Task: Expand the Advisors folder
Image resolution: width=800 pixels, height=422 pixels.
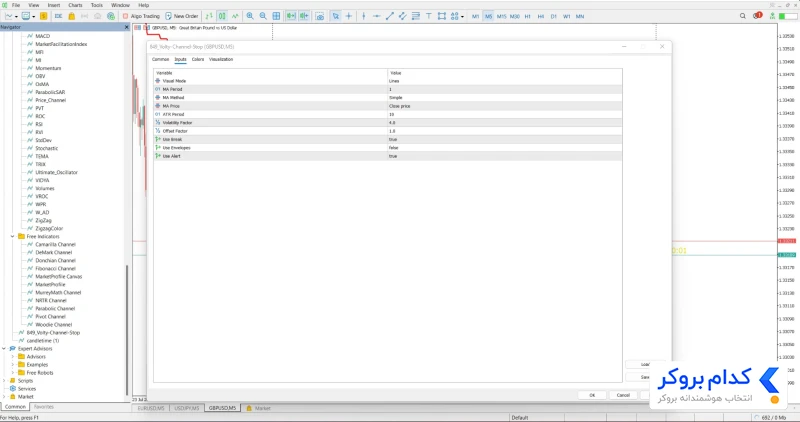Action: click(x=13, y=357)
